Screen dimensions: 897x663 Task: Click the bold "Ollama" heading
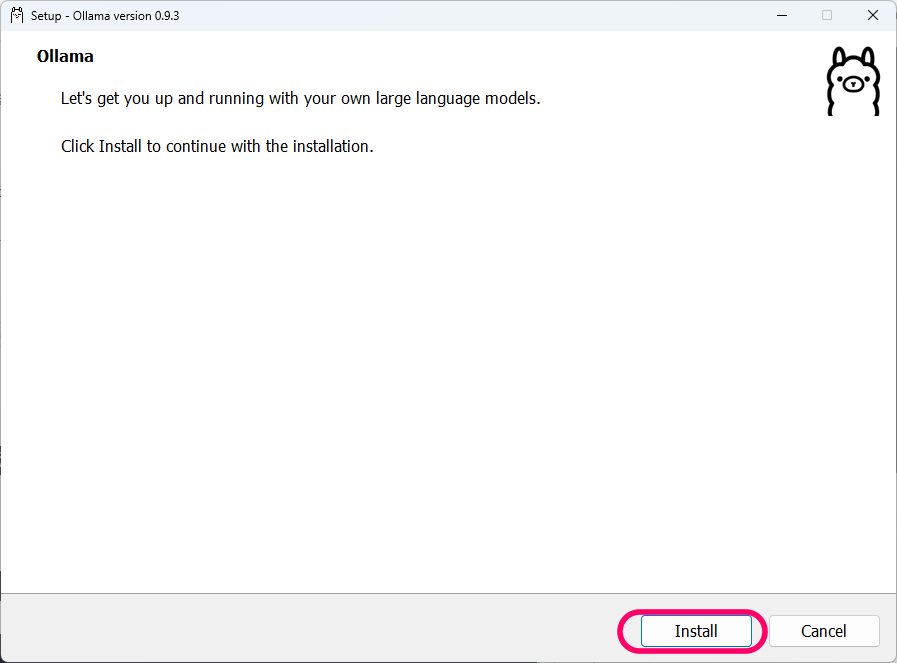point(65,56)
